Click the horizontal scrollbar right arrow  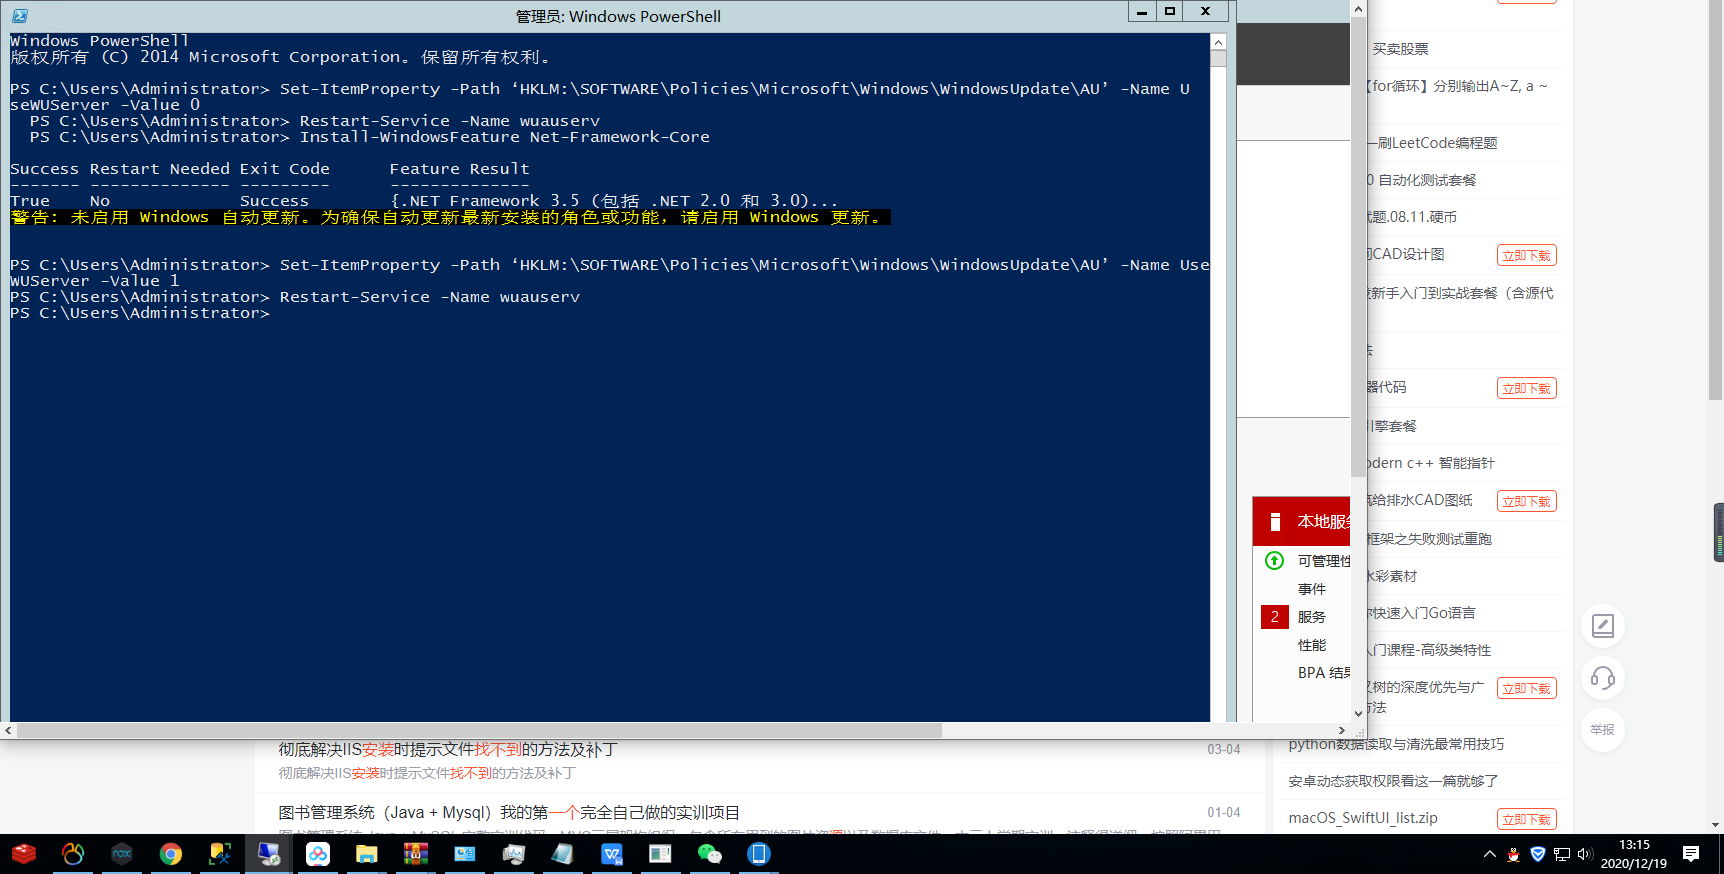click(1342, 731)
